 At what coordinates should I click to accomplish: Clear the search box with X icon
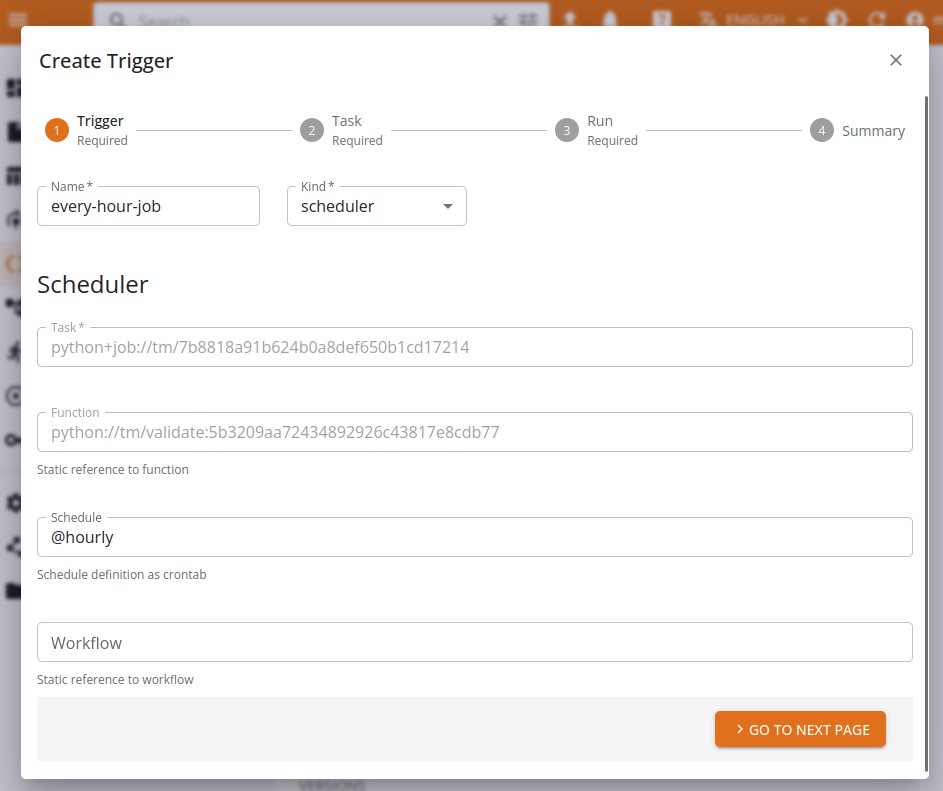tap(501, 19)
